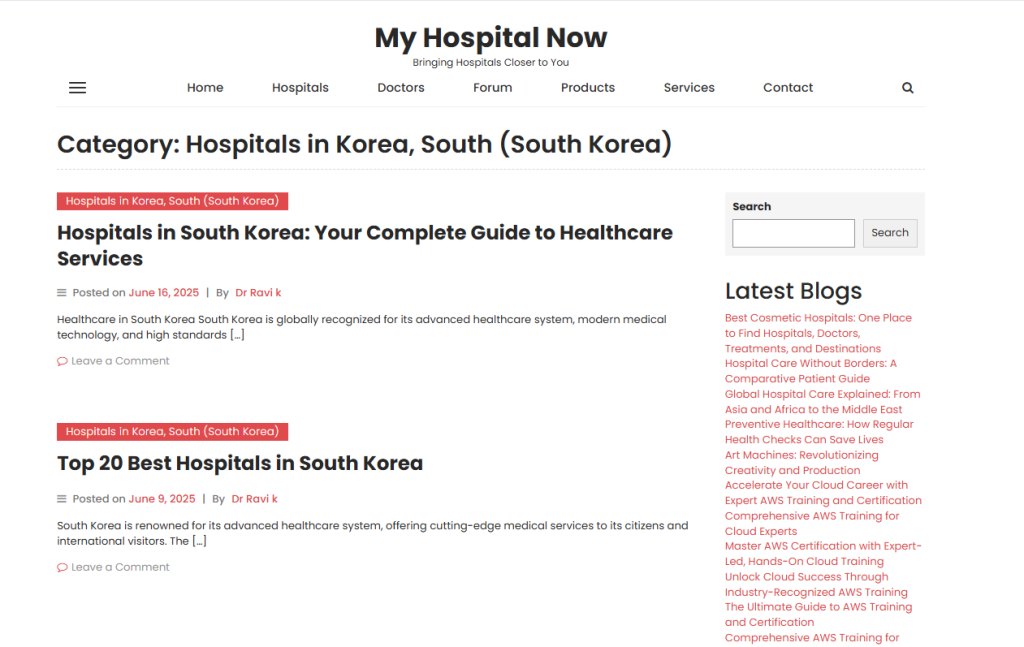Click comment bubble icon under first post
The height and width of the screenshot is (647, 1024).
(62, 361)
